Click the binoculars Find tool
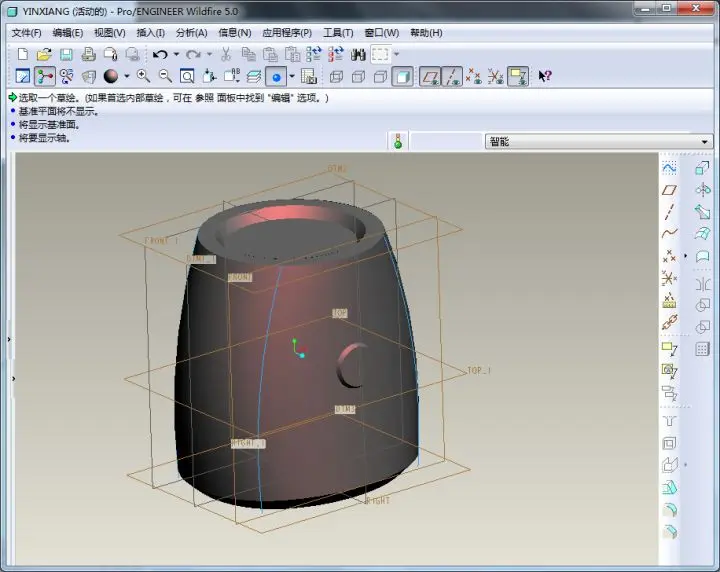 [358, 55]
